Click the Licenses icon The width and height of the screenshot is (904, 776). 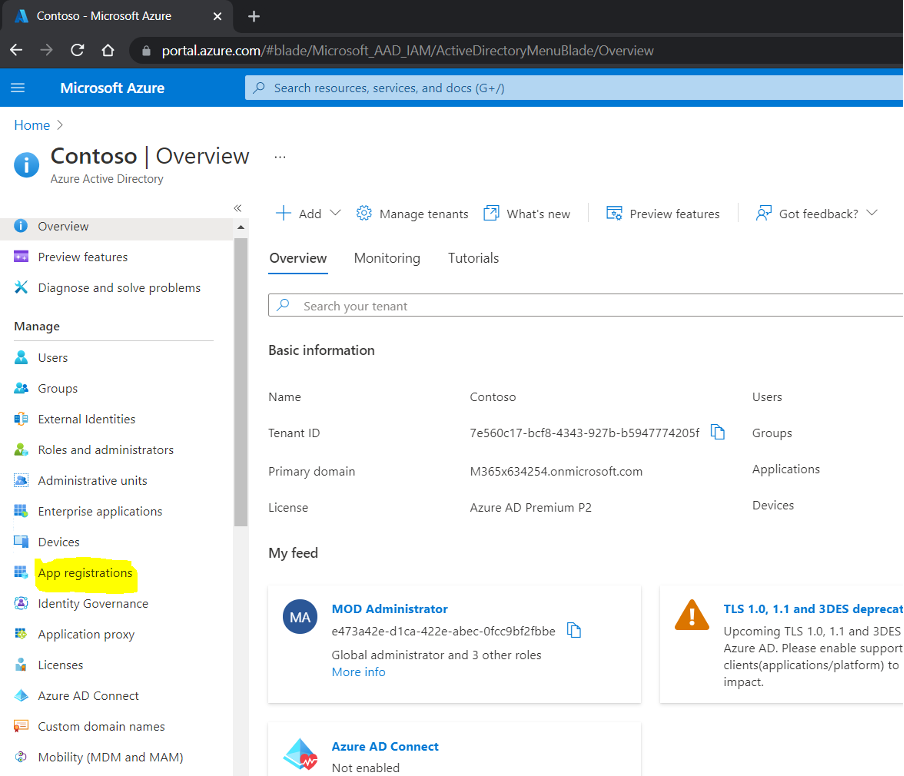tap(21, 665)
